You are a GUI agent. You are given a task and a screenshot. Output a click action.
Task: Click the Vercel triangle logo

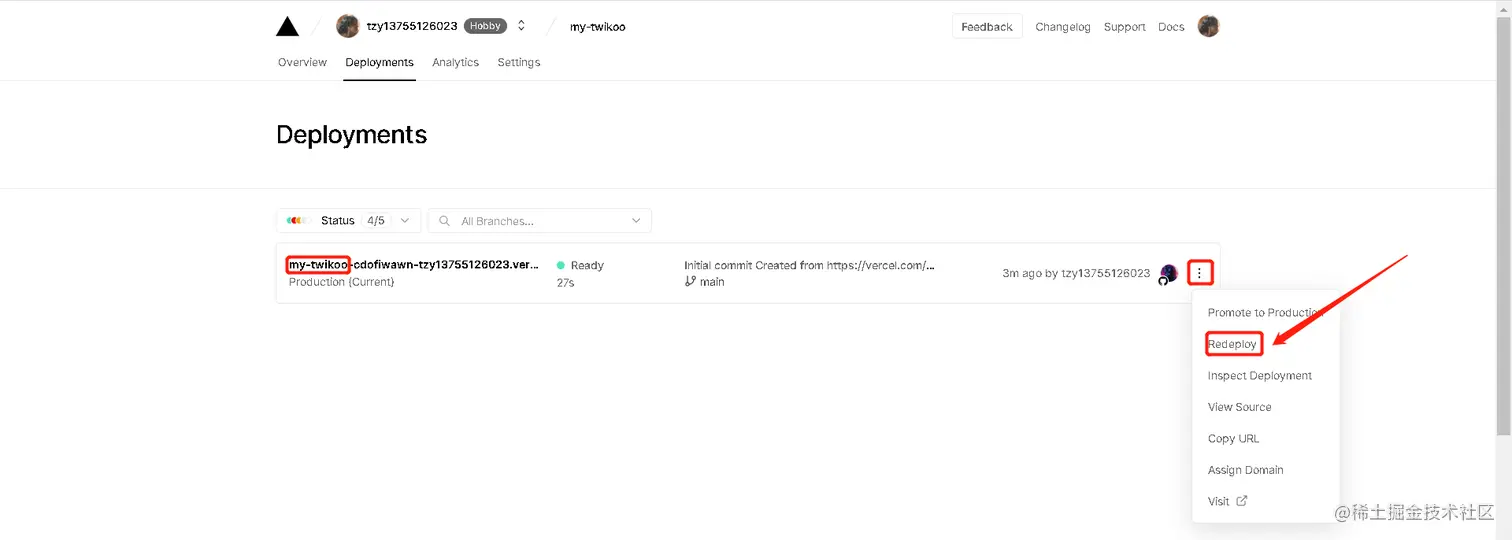click(x=288, y=27)
